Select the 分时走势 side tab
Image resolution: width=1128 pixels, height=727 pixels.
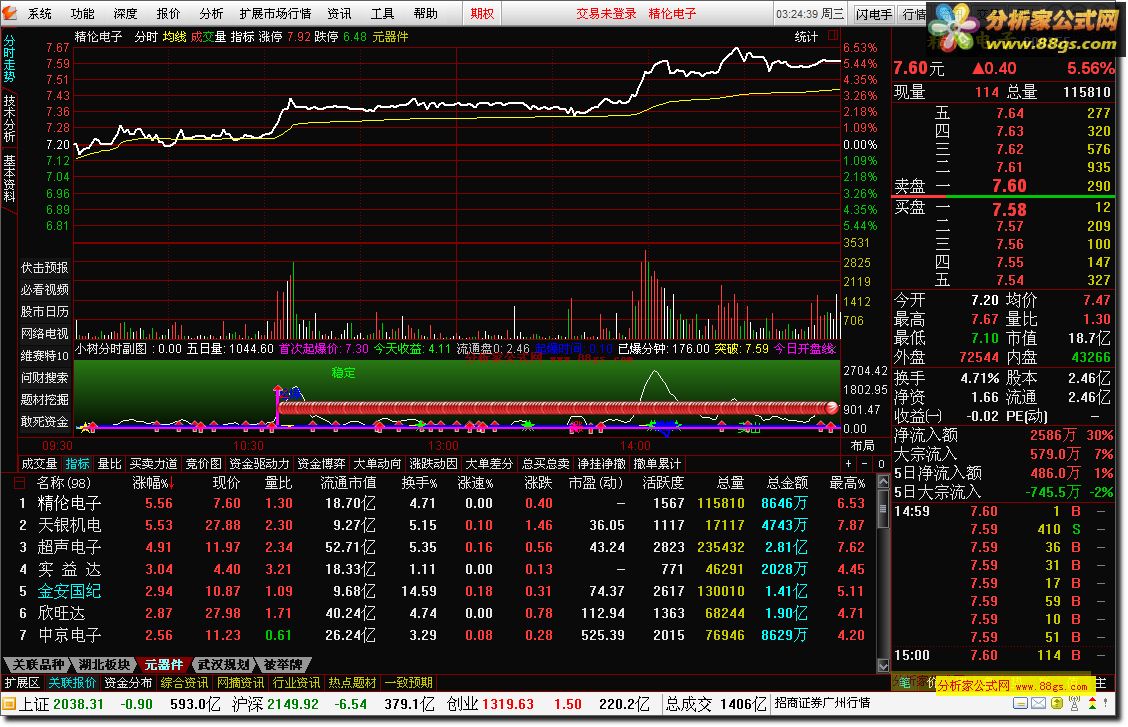coord(9,59)
